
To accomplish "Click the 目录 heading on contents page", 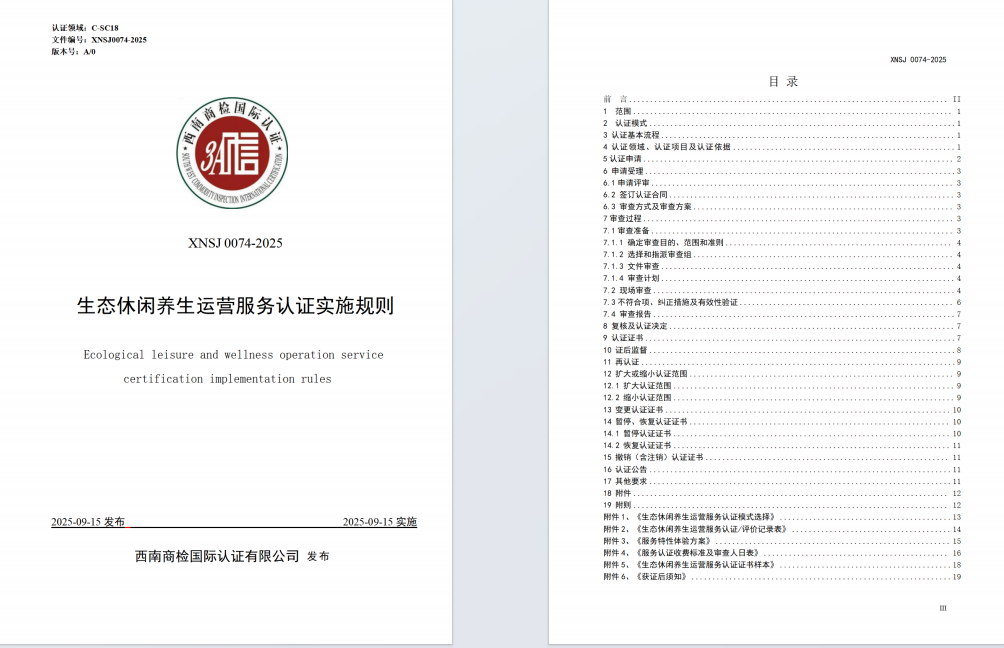I will (x=783, y=82).
